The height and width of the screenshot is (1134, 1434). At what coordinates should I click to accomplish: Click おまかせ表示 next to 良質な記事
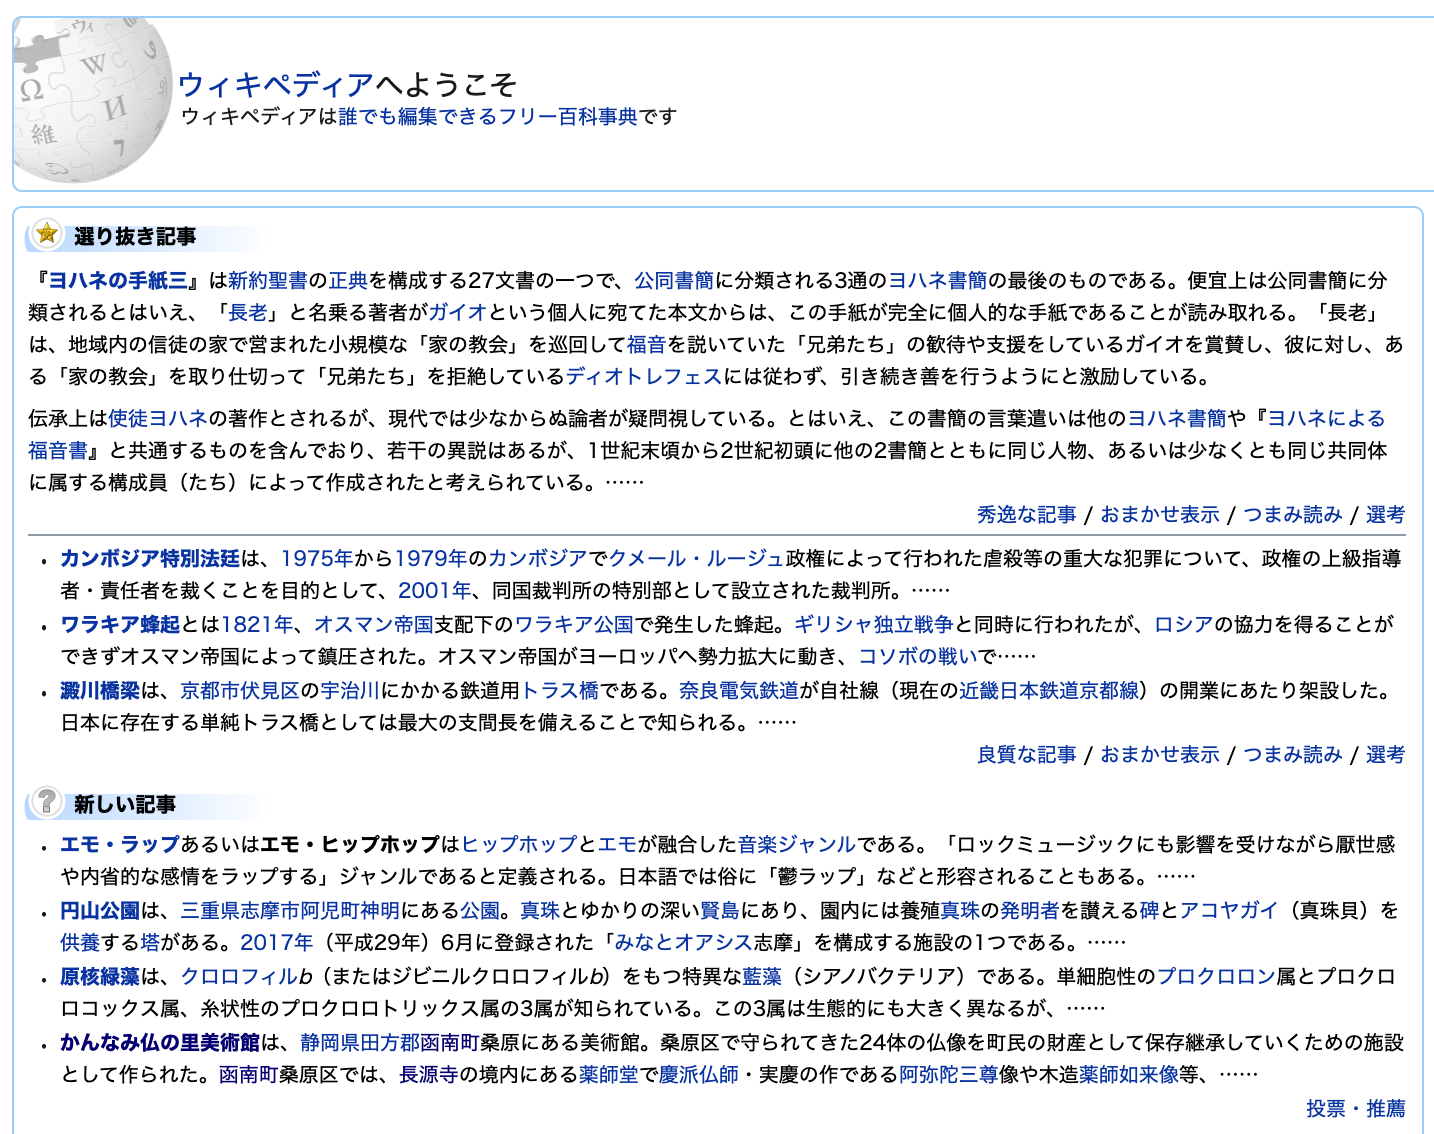click(1160, 755)
